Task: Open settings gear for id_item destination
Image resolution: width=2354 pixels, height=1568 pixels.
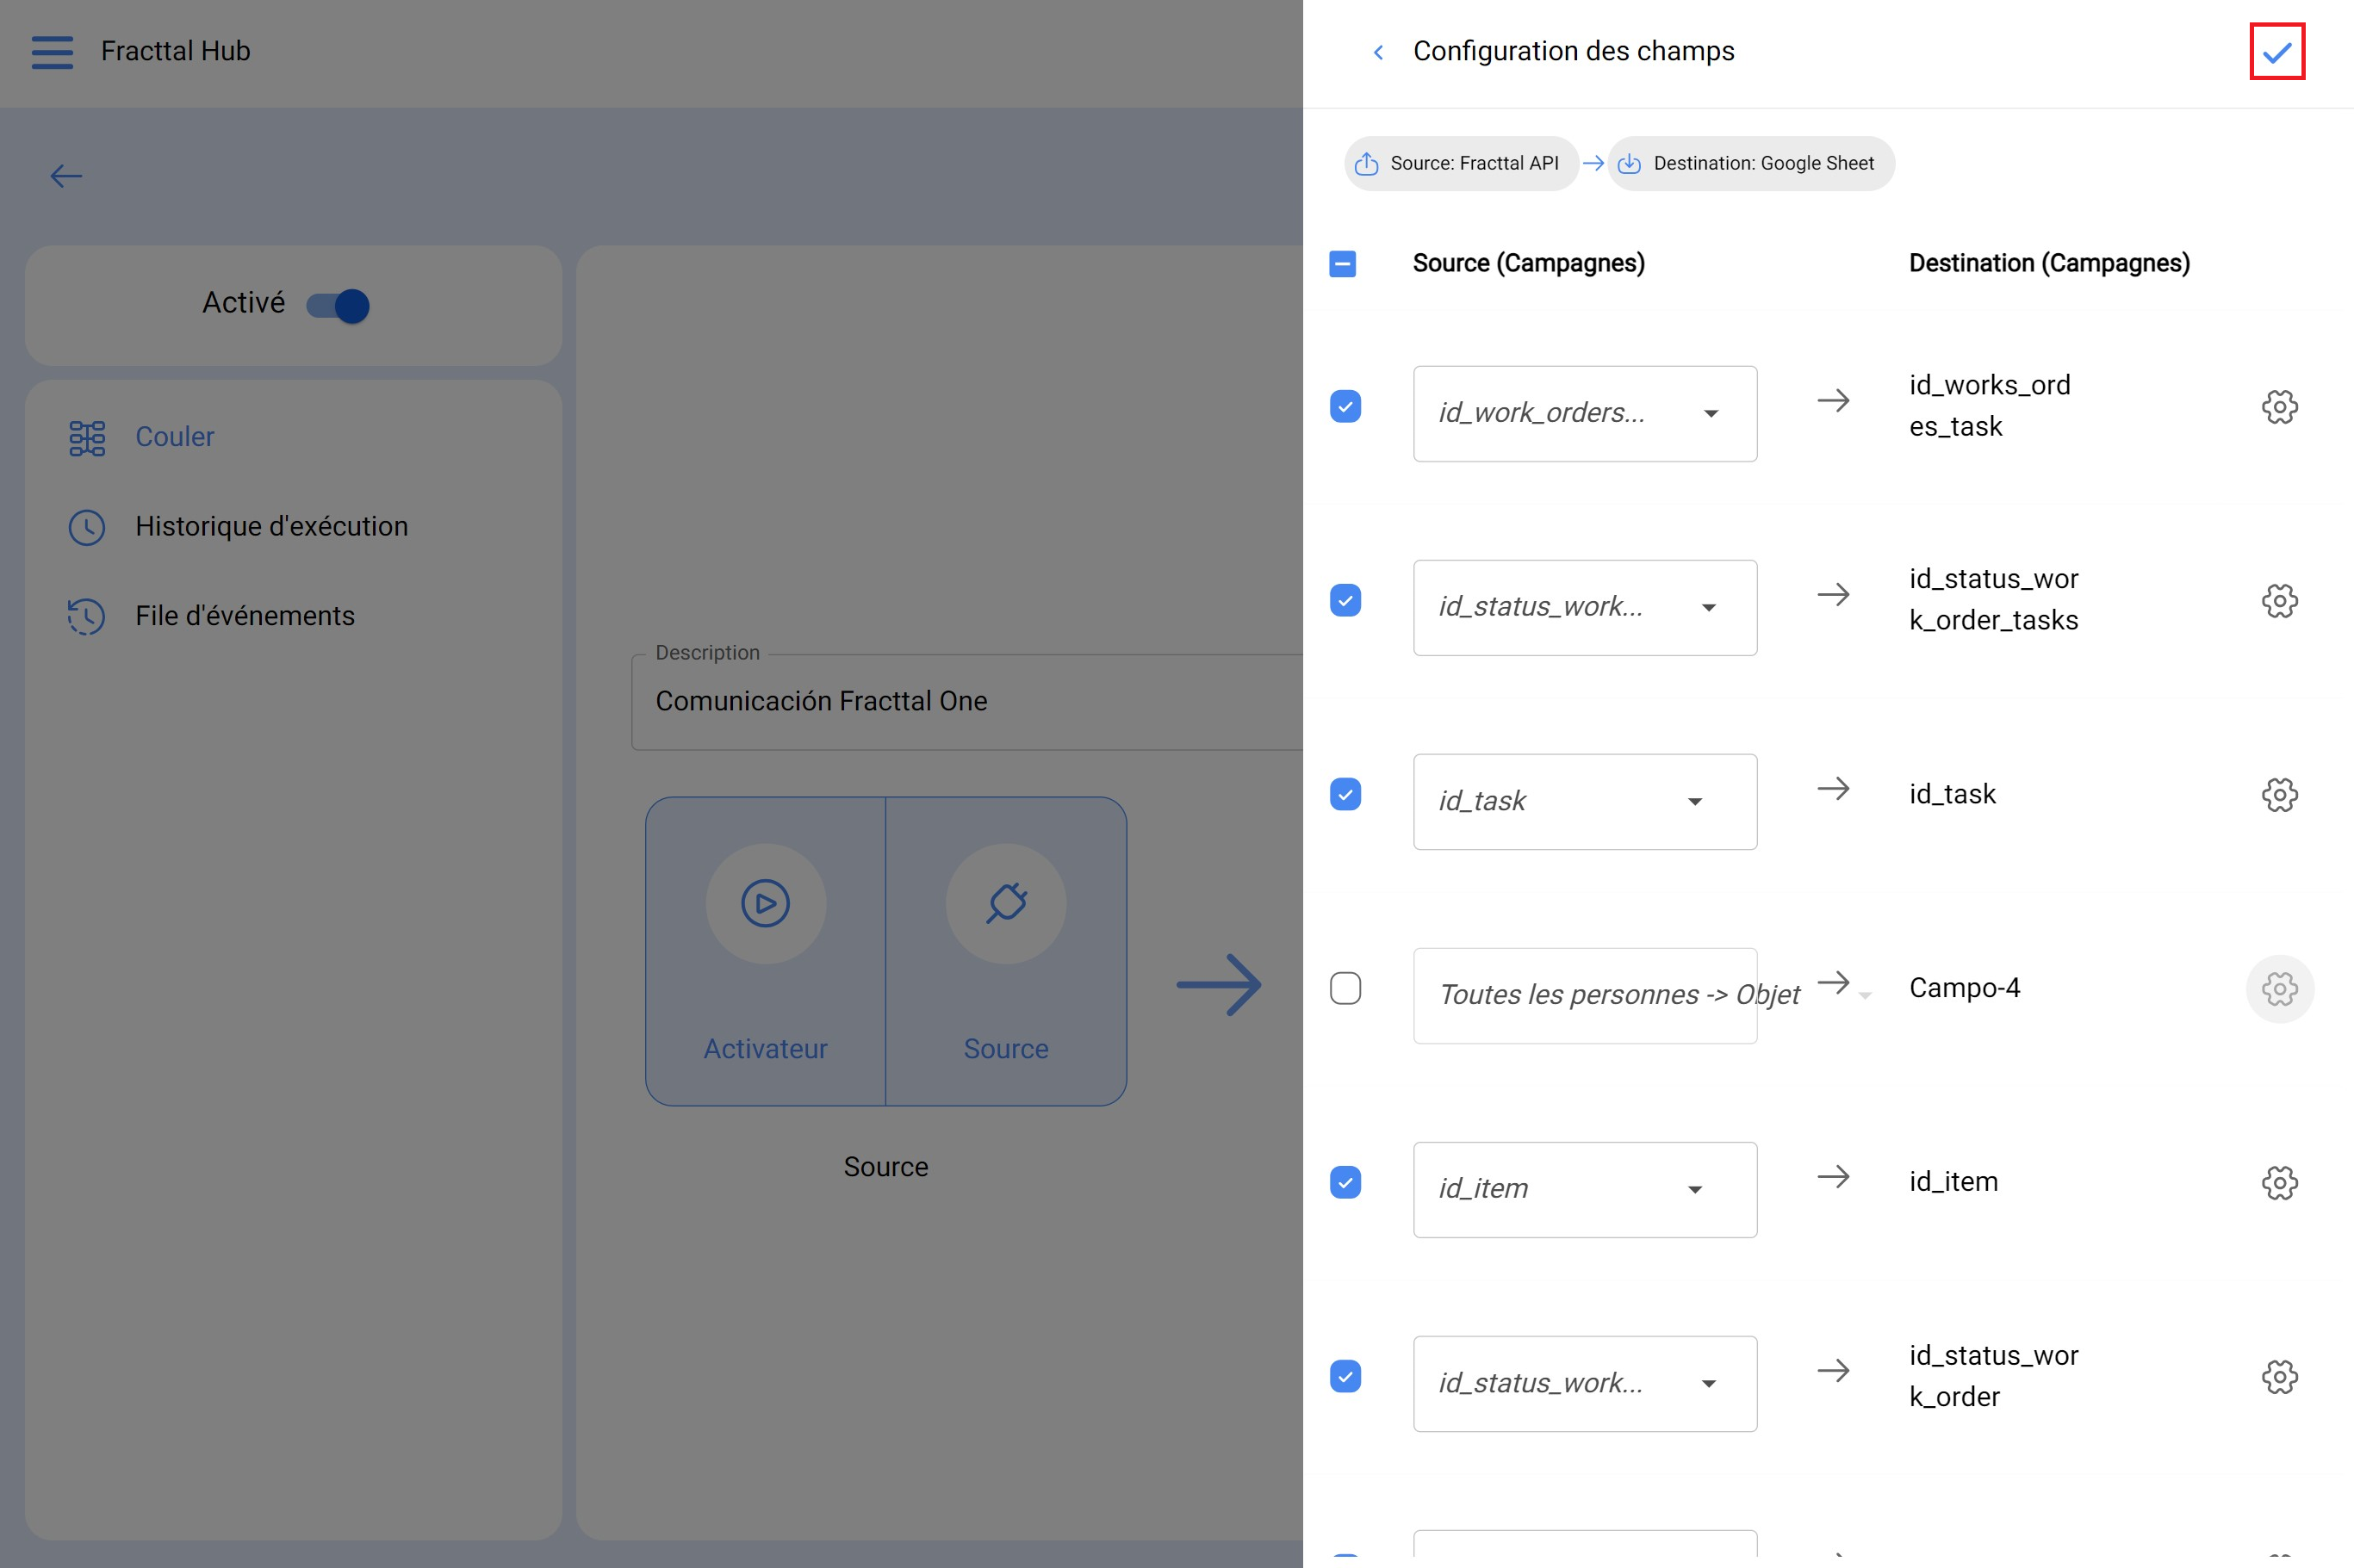Action: click(2279, 1182)
